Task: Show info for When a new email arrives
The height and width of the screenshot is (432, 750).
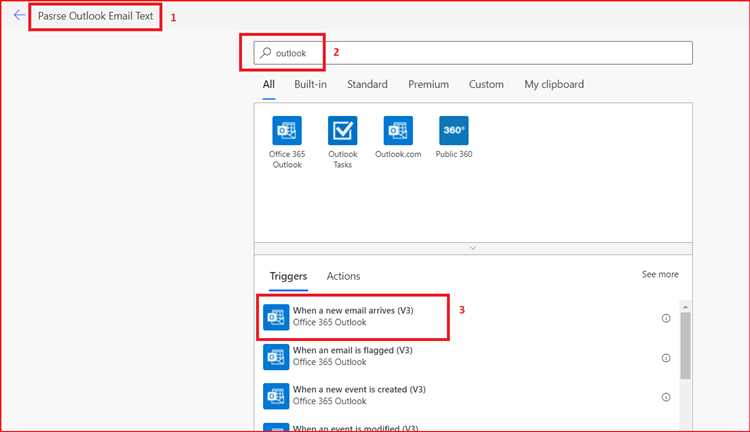Action: pyautogui.click(x=666, y=318)
